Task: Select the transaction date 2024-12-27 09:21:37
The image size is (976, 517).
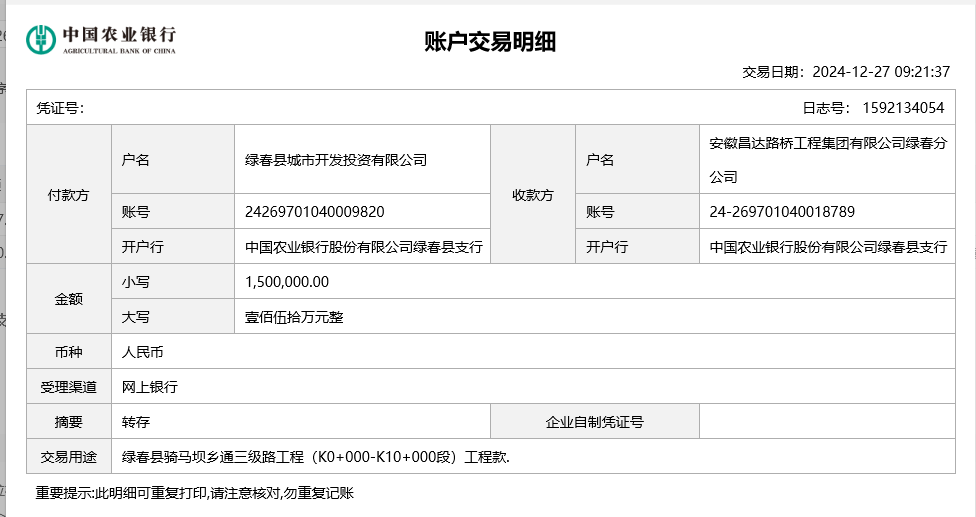Action: (x=880, y=72)
